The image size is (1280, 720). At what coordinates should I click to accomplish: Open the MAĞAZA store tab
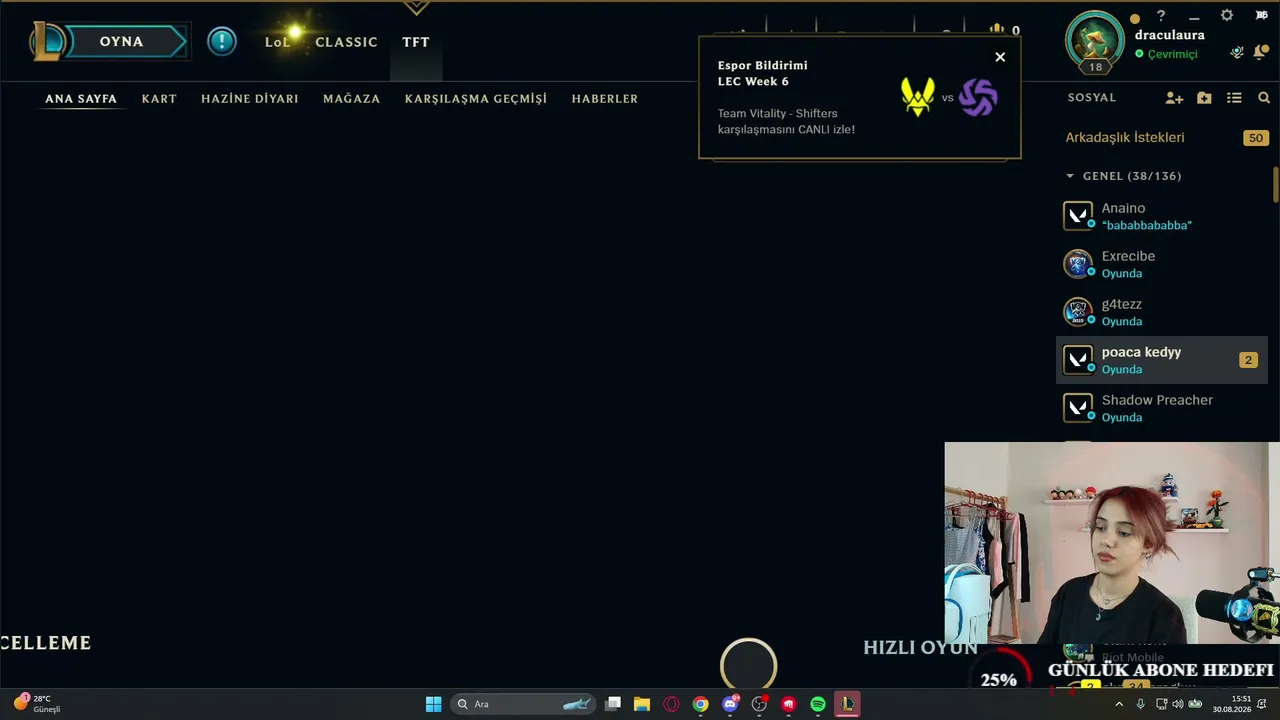(351, 99)
